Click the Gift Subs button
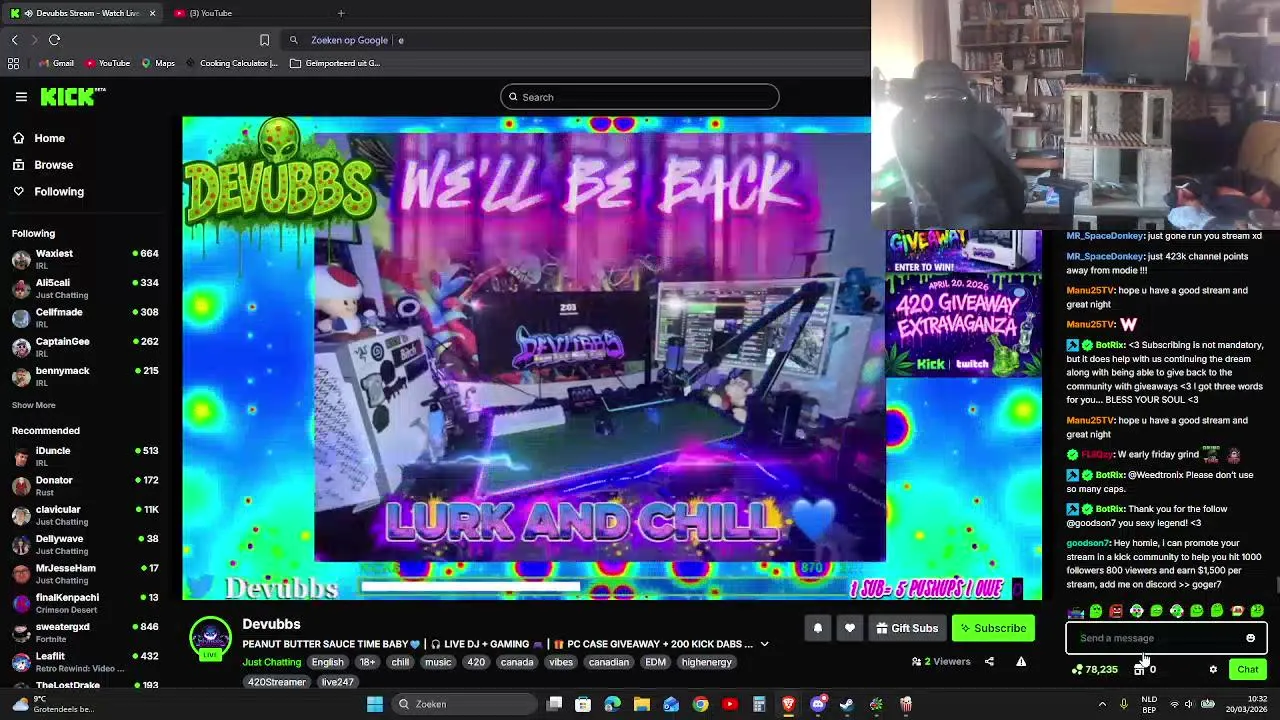This screenshot has height=720, width=1280. point(907,628)
